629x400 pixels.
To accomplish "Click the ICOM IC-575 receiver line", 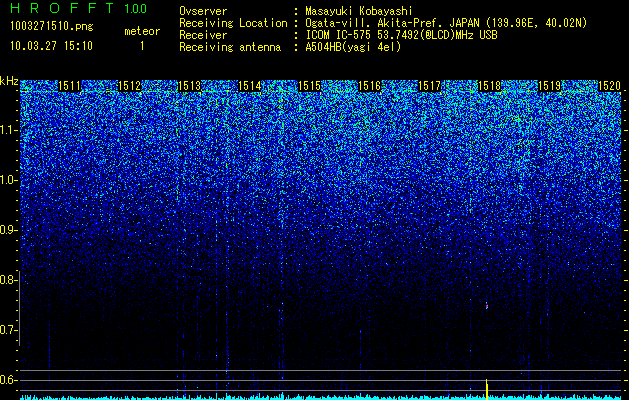I will click(401, 35).
